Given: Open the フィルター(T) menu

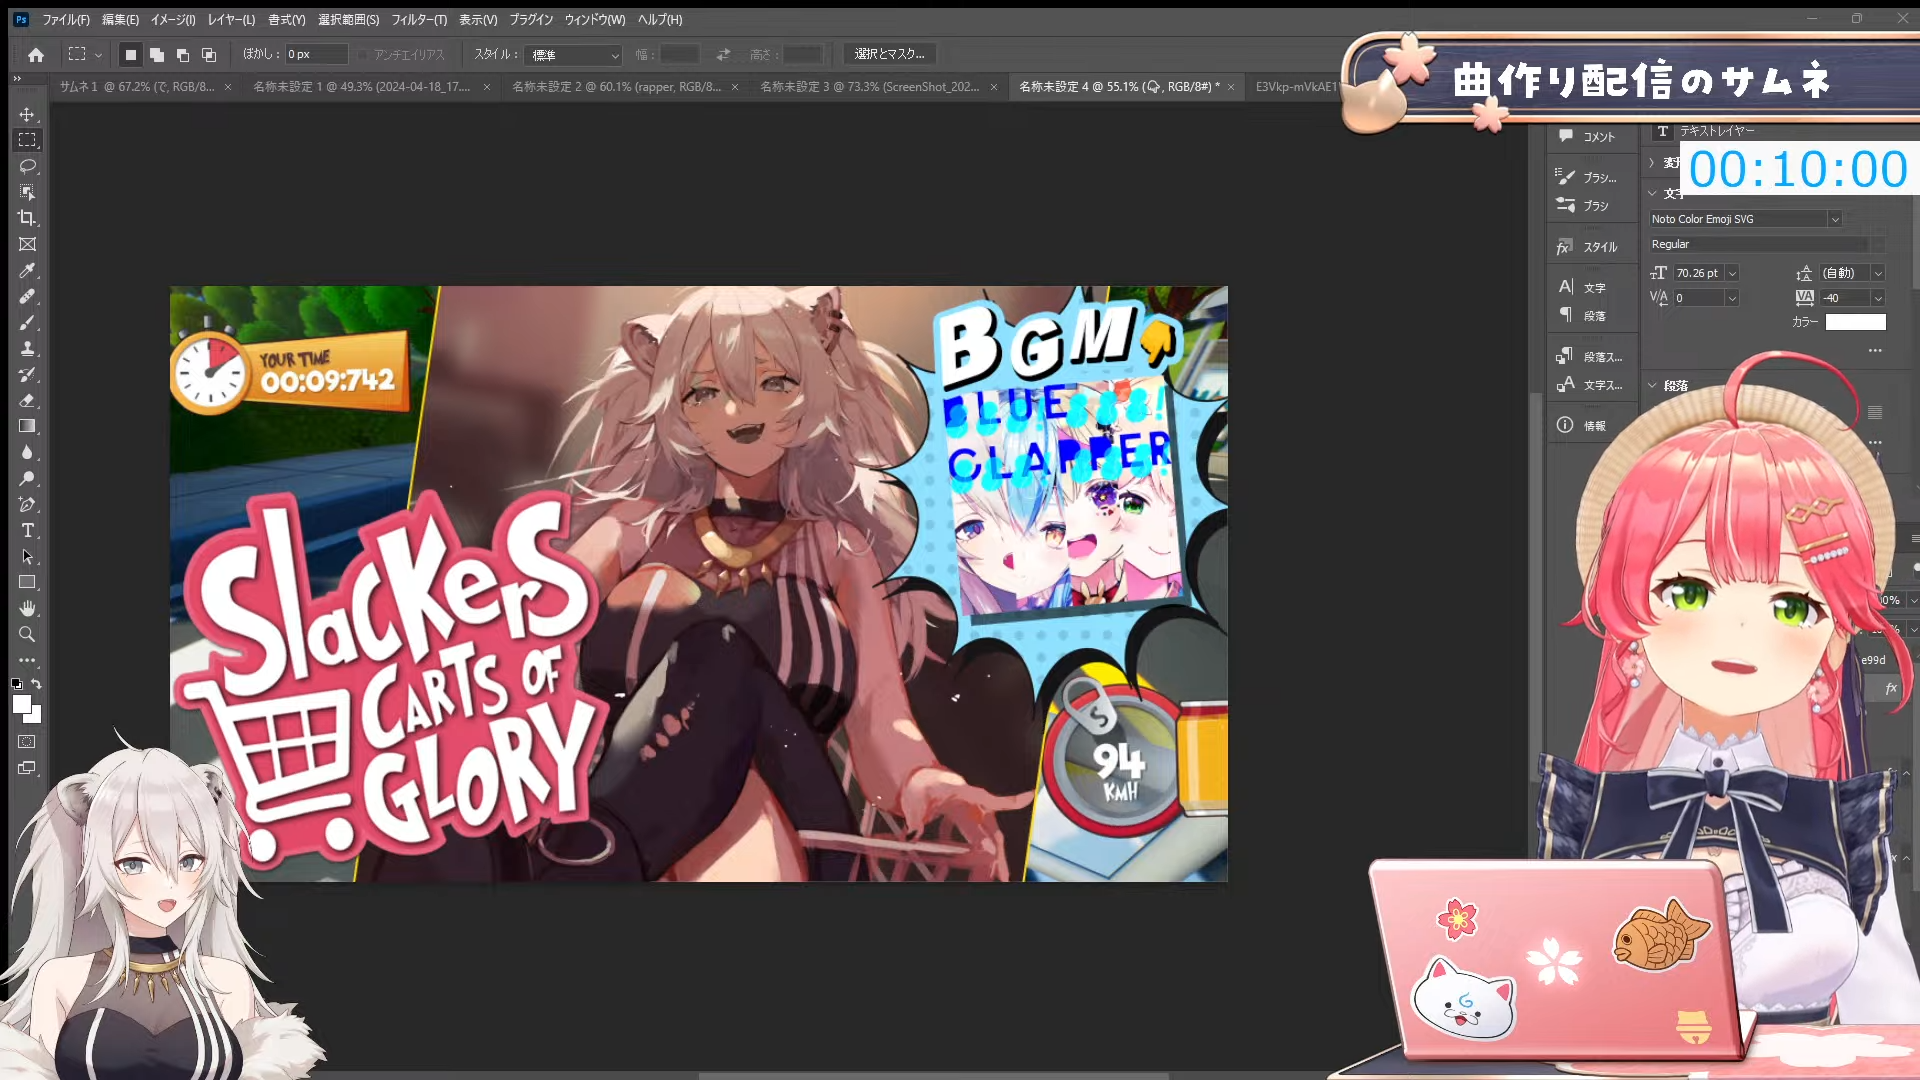Looking at the screenshot, I should point(419,20).
